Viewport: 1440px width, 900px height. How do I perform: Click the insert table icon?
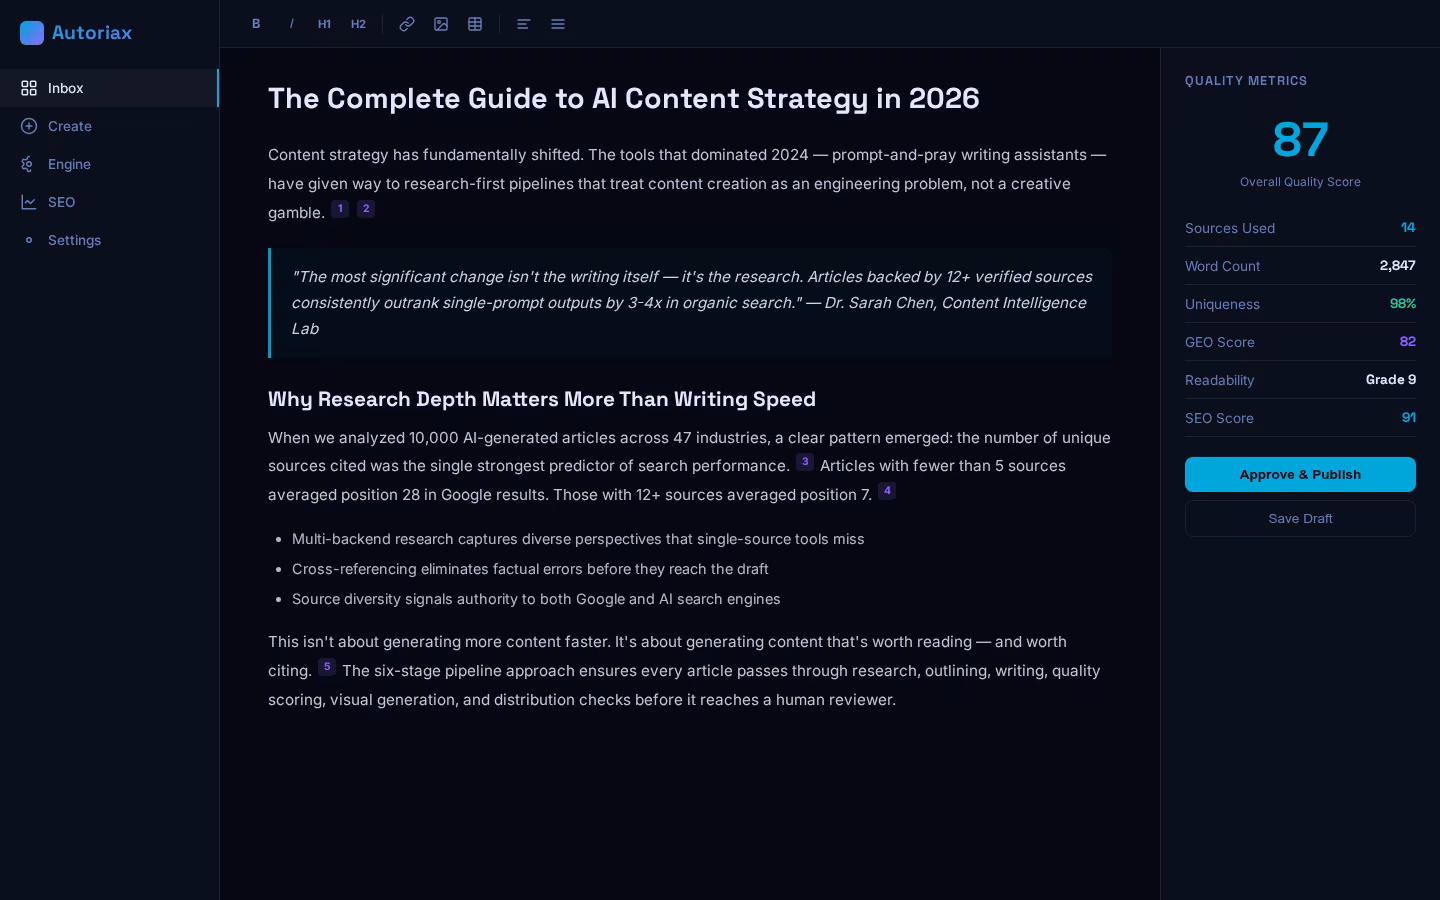pos(475,24)
